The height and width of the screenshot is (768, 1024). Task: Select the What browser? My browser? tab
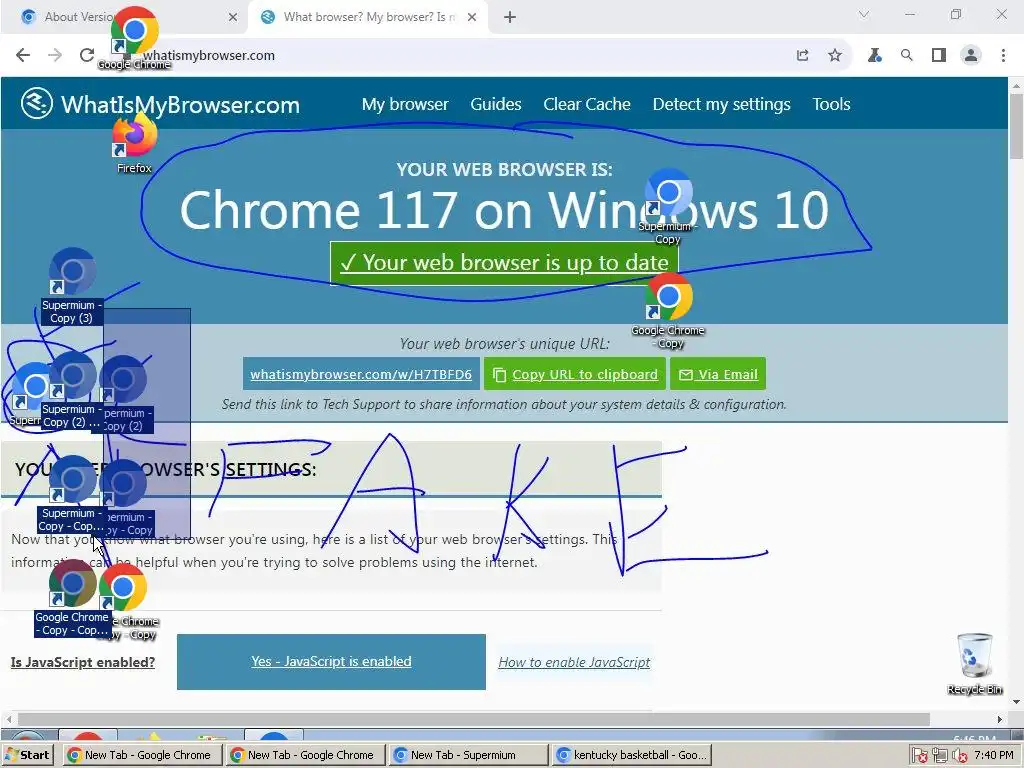pos(368,17)
